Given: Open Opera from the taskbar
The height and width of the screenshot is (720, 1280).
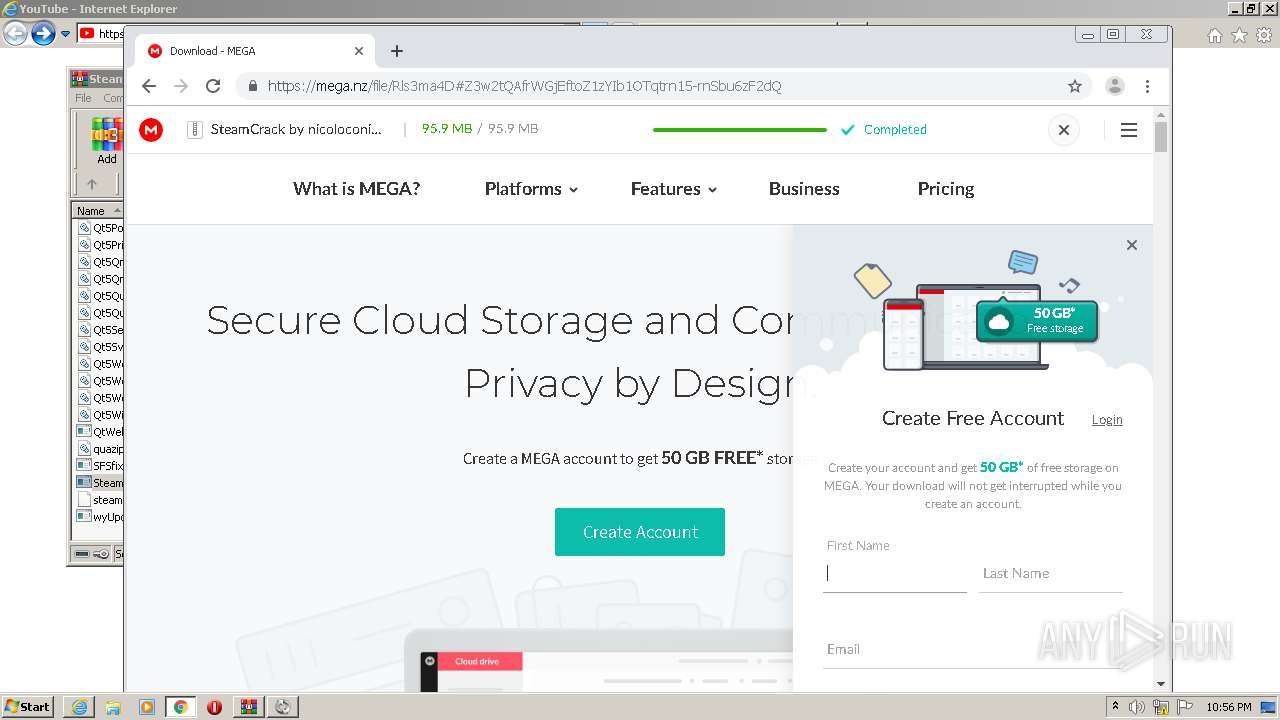Looking at the screenshot, I should tap(214, 707).
